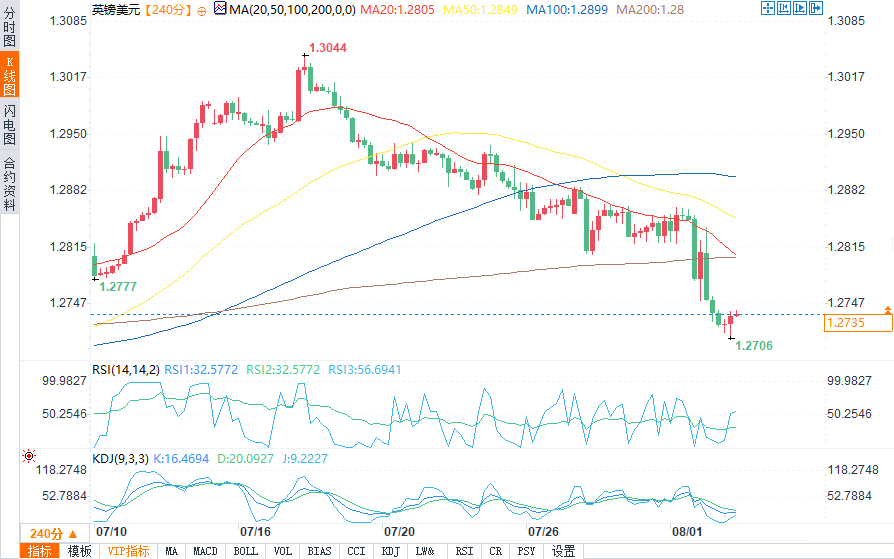Apply the CCI indicator

(356, 551)
